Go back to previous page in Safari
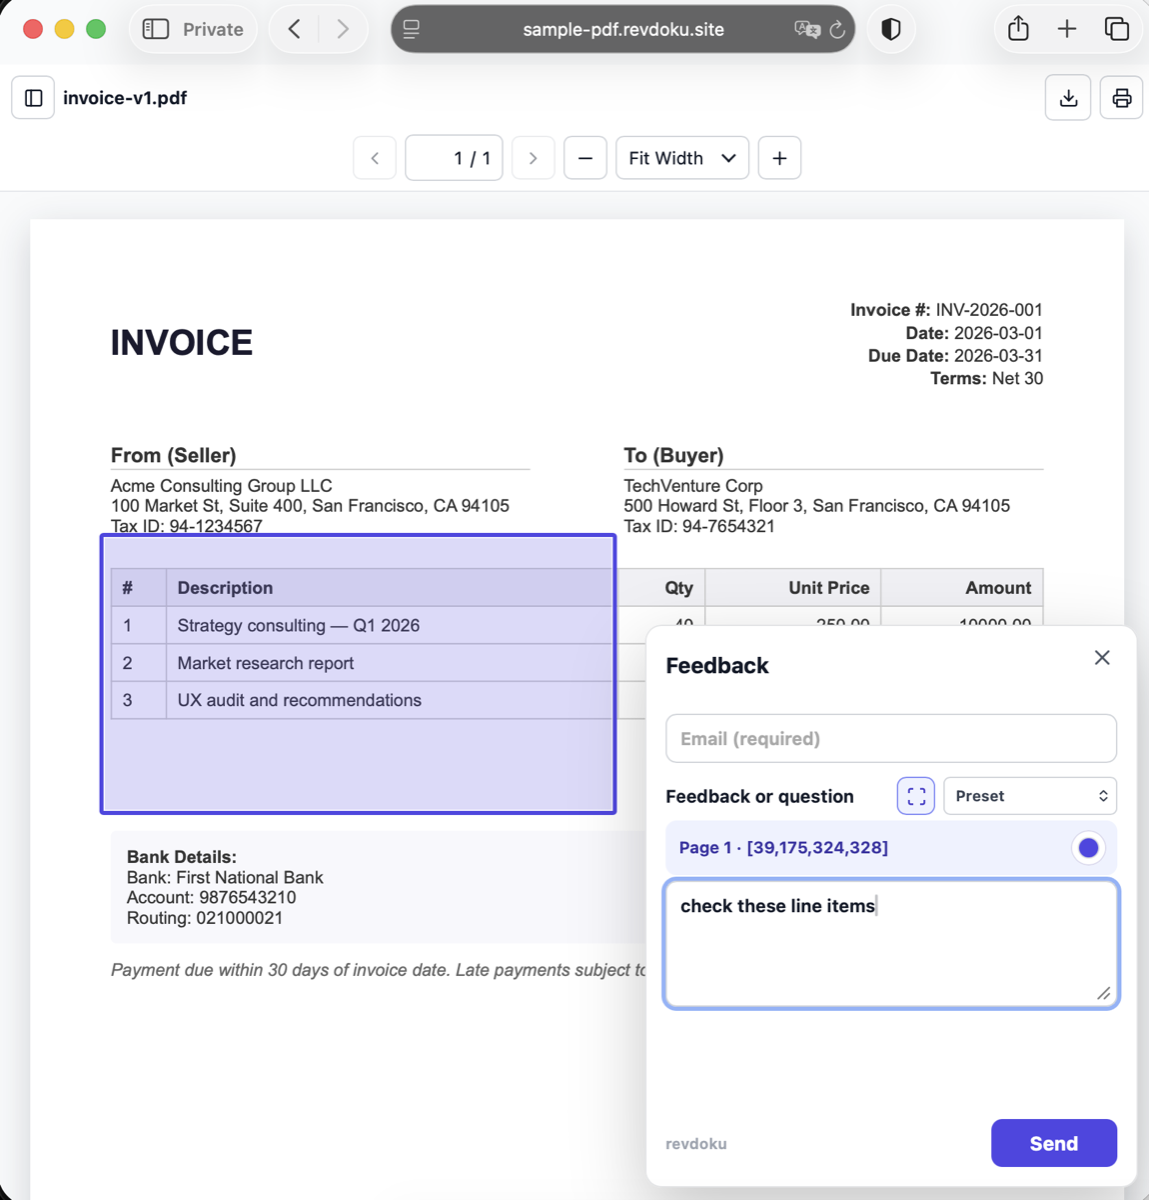The width and height of the screenshot is (1149, 1200). pos(294,29)
